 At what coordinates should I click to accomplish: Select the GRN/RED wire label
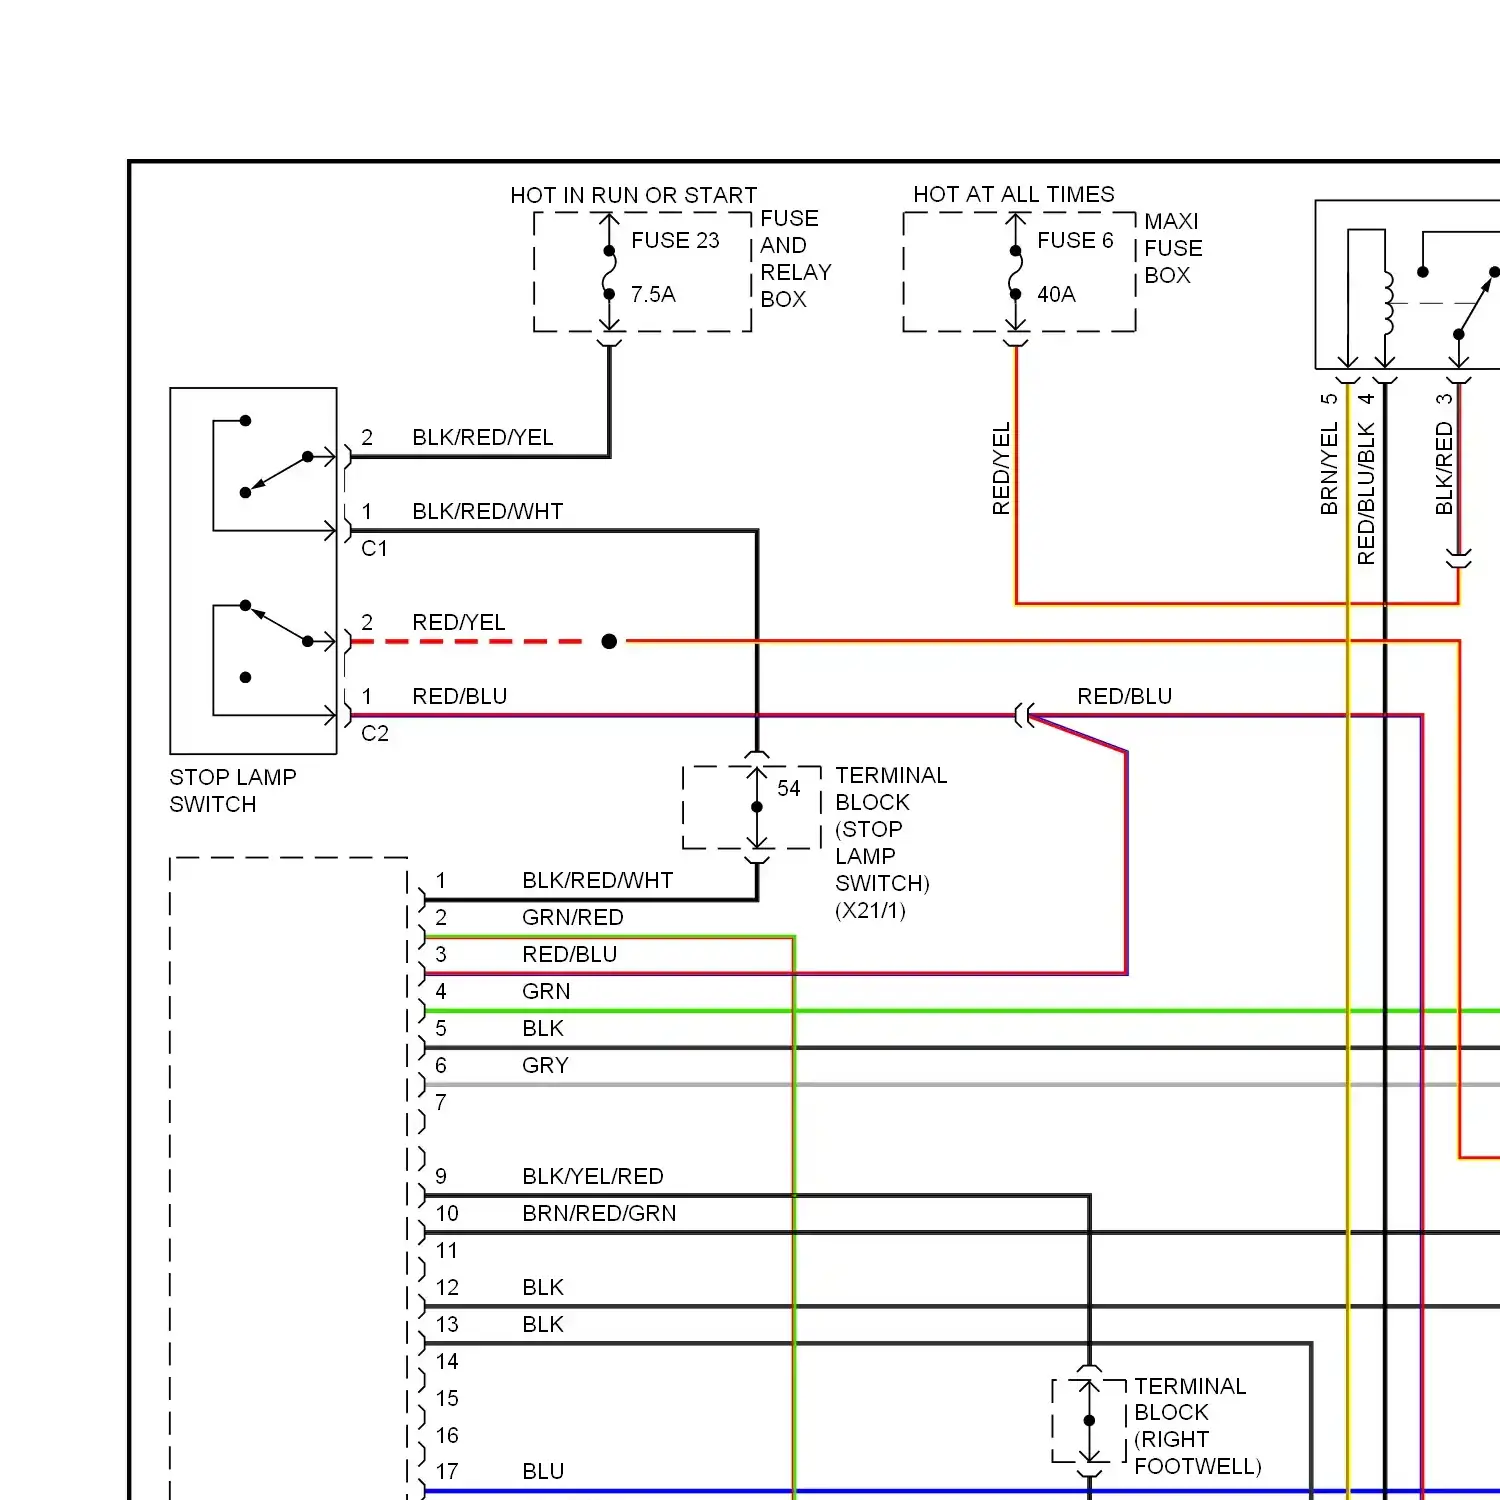(x=572, y=917)
